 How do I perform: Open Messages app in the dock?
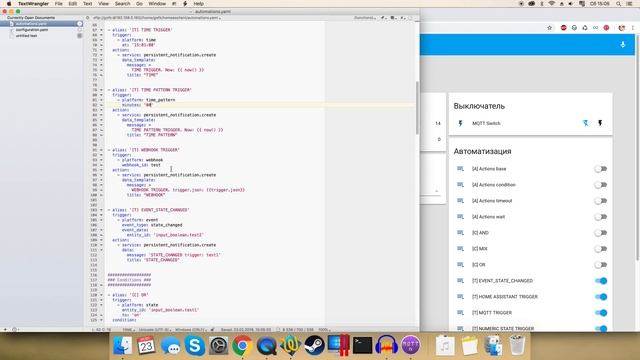click(x=171, y=346)
